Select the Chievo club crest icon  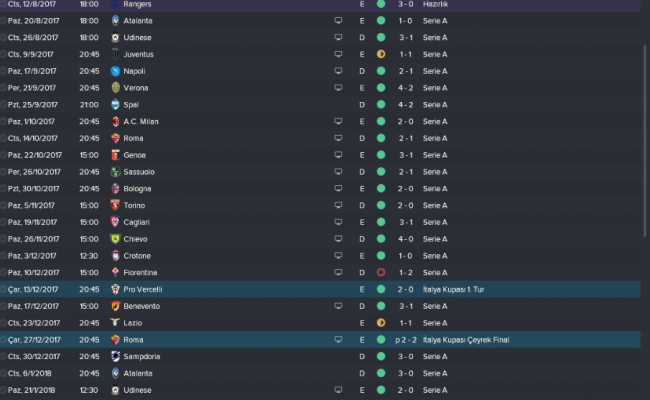click(x=116, y=239)
